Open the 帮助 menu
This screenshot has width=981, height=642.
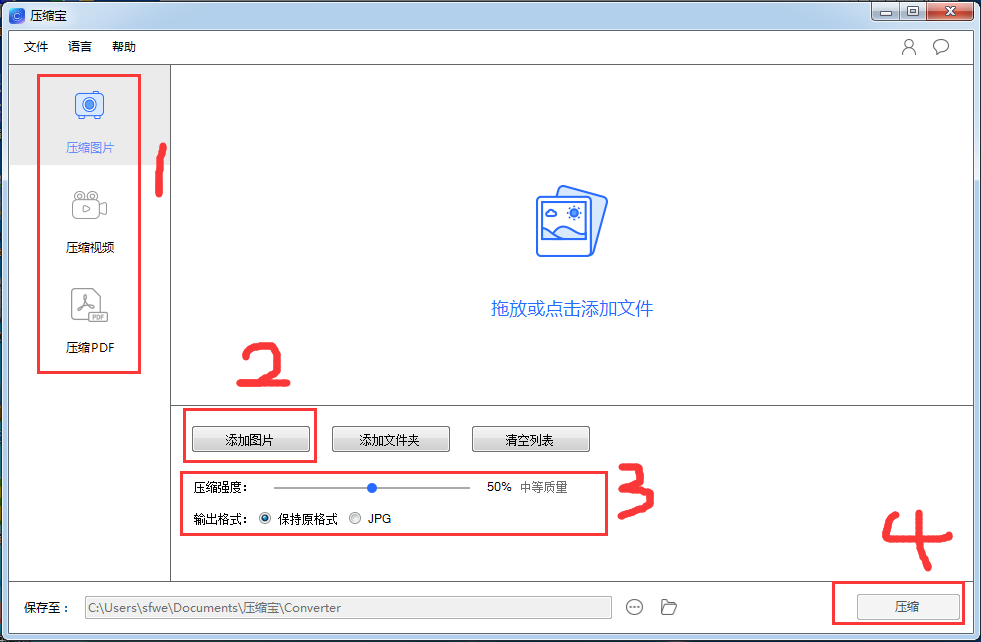point(123,47)
